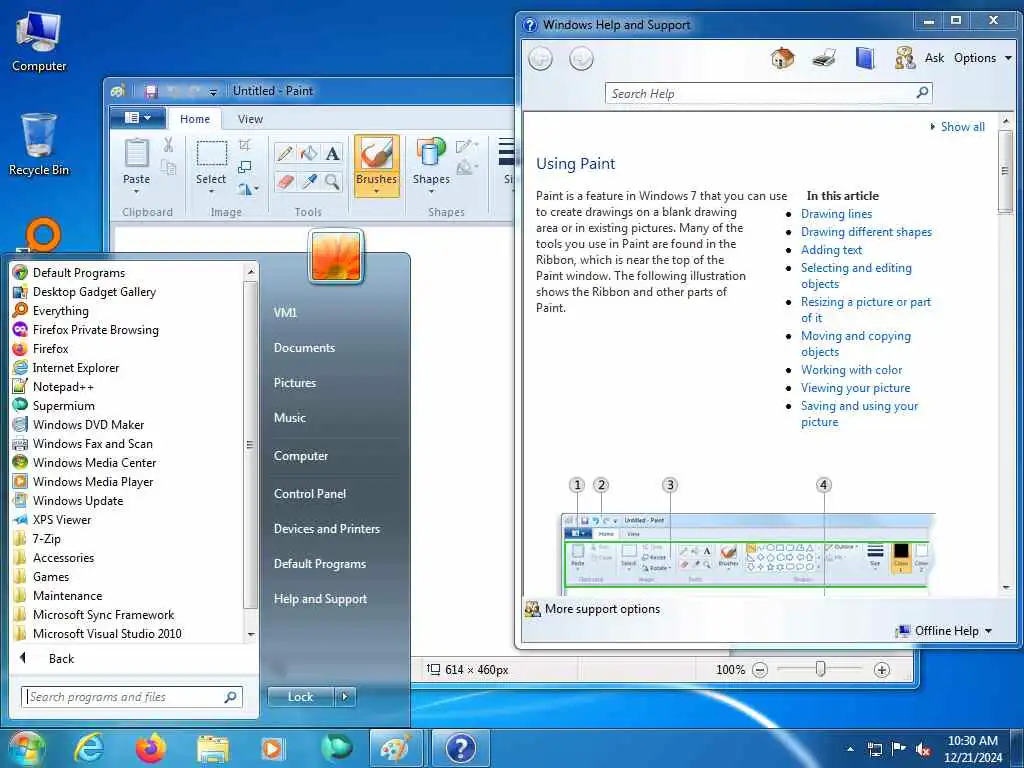Click the Print icon in Help window
1024x768 pixels.
(824, 58)
